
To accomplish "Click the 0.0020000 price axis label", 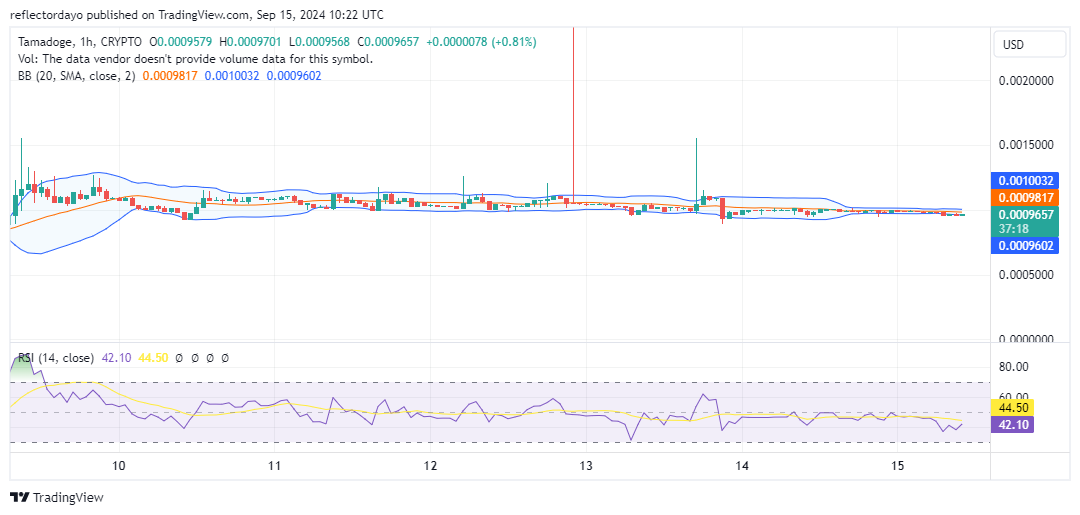I will pyautogui.click(x=1026, y=81).
